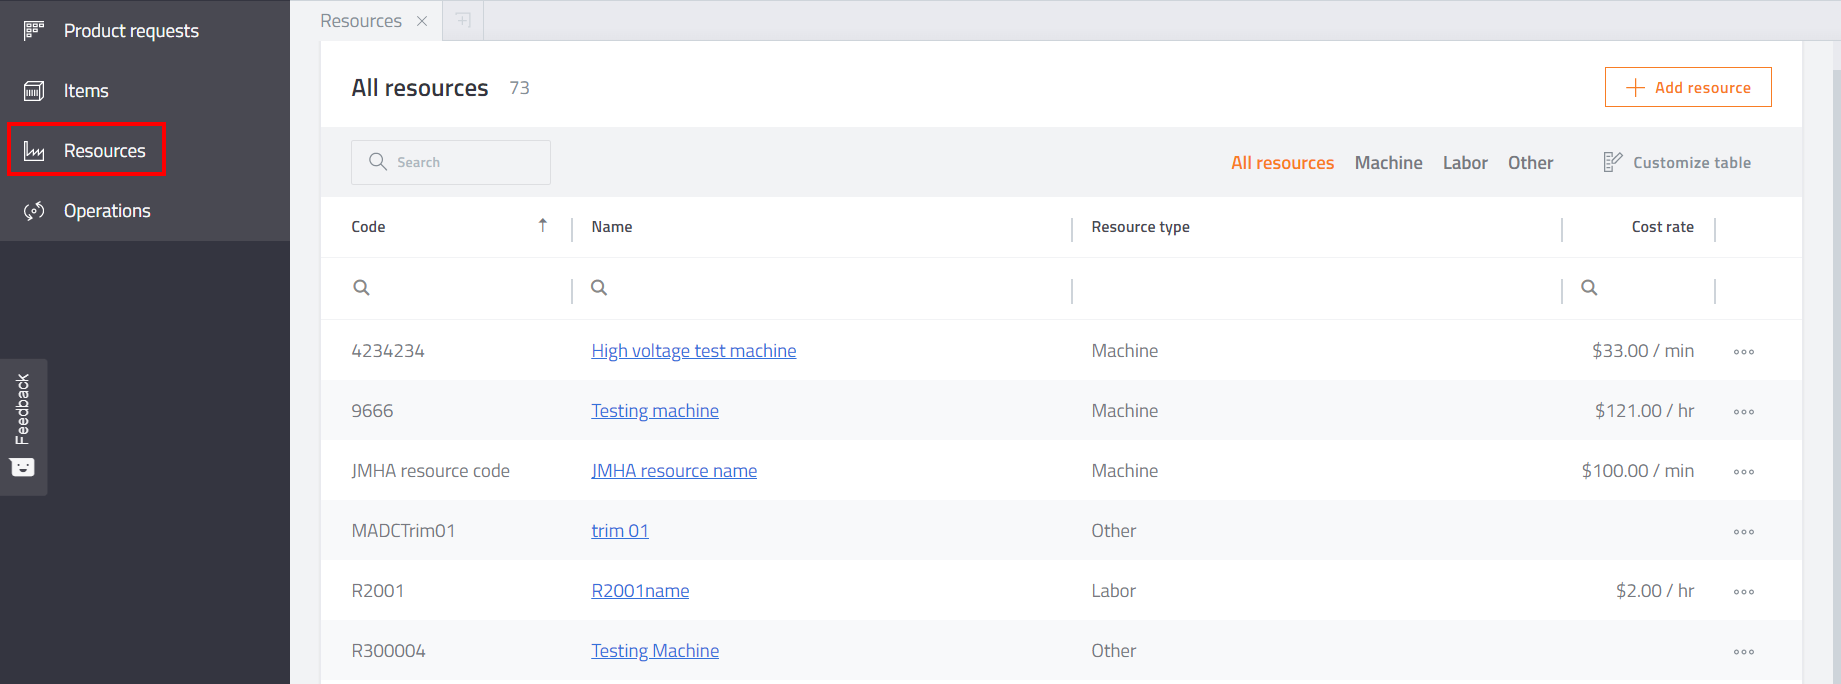Open row menu for trim 01
The height and width of the screenshot is (684, 1841).
pos(1744,532)
